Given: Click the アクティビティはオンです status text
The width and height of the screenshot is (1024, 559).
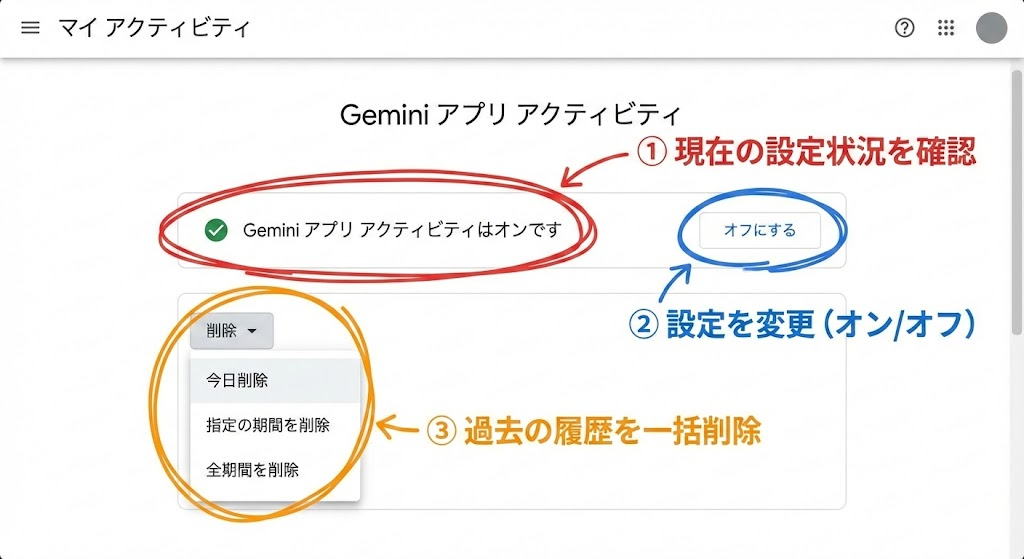Looking at the screenshot, I should click(402, 230).
